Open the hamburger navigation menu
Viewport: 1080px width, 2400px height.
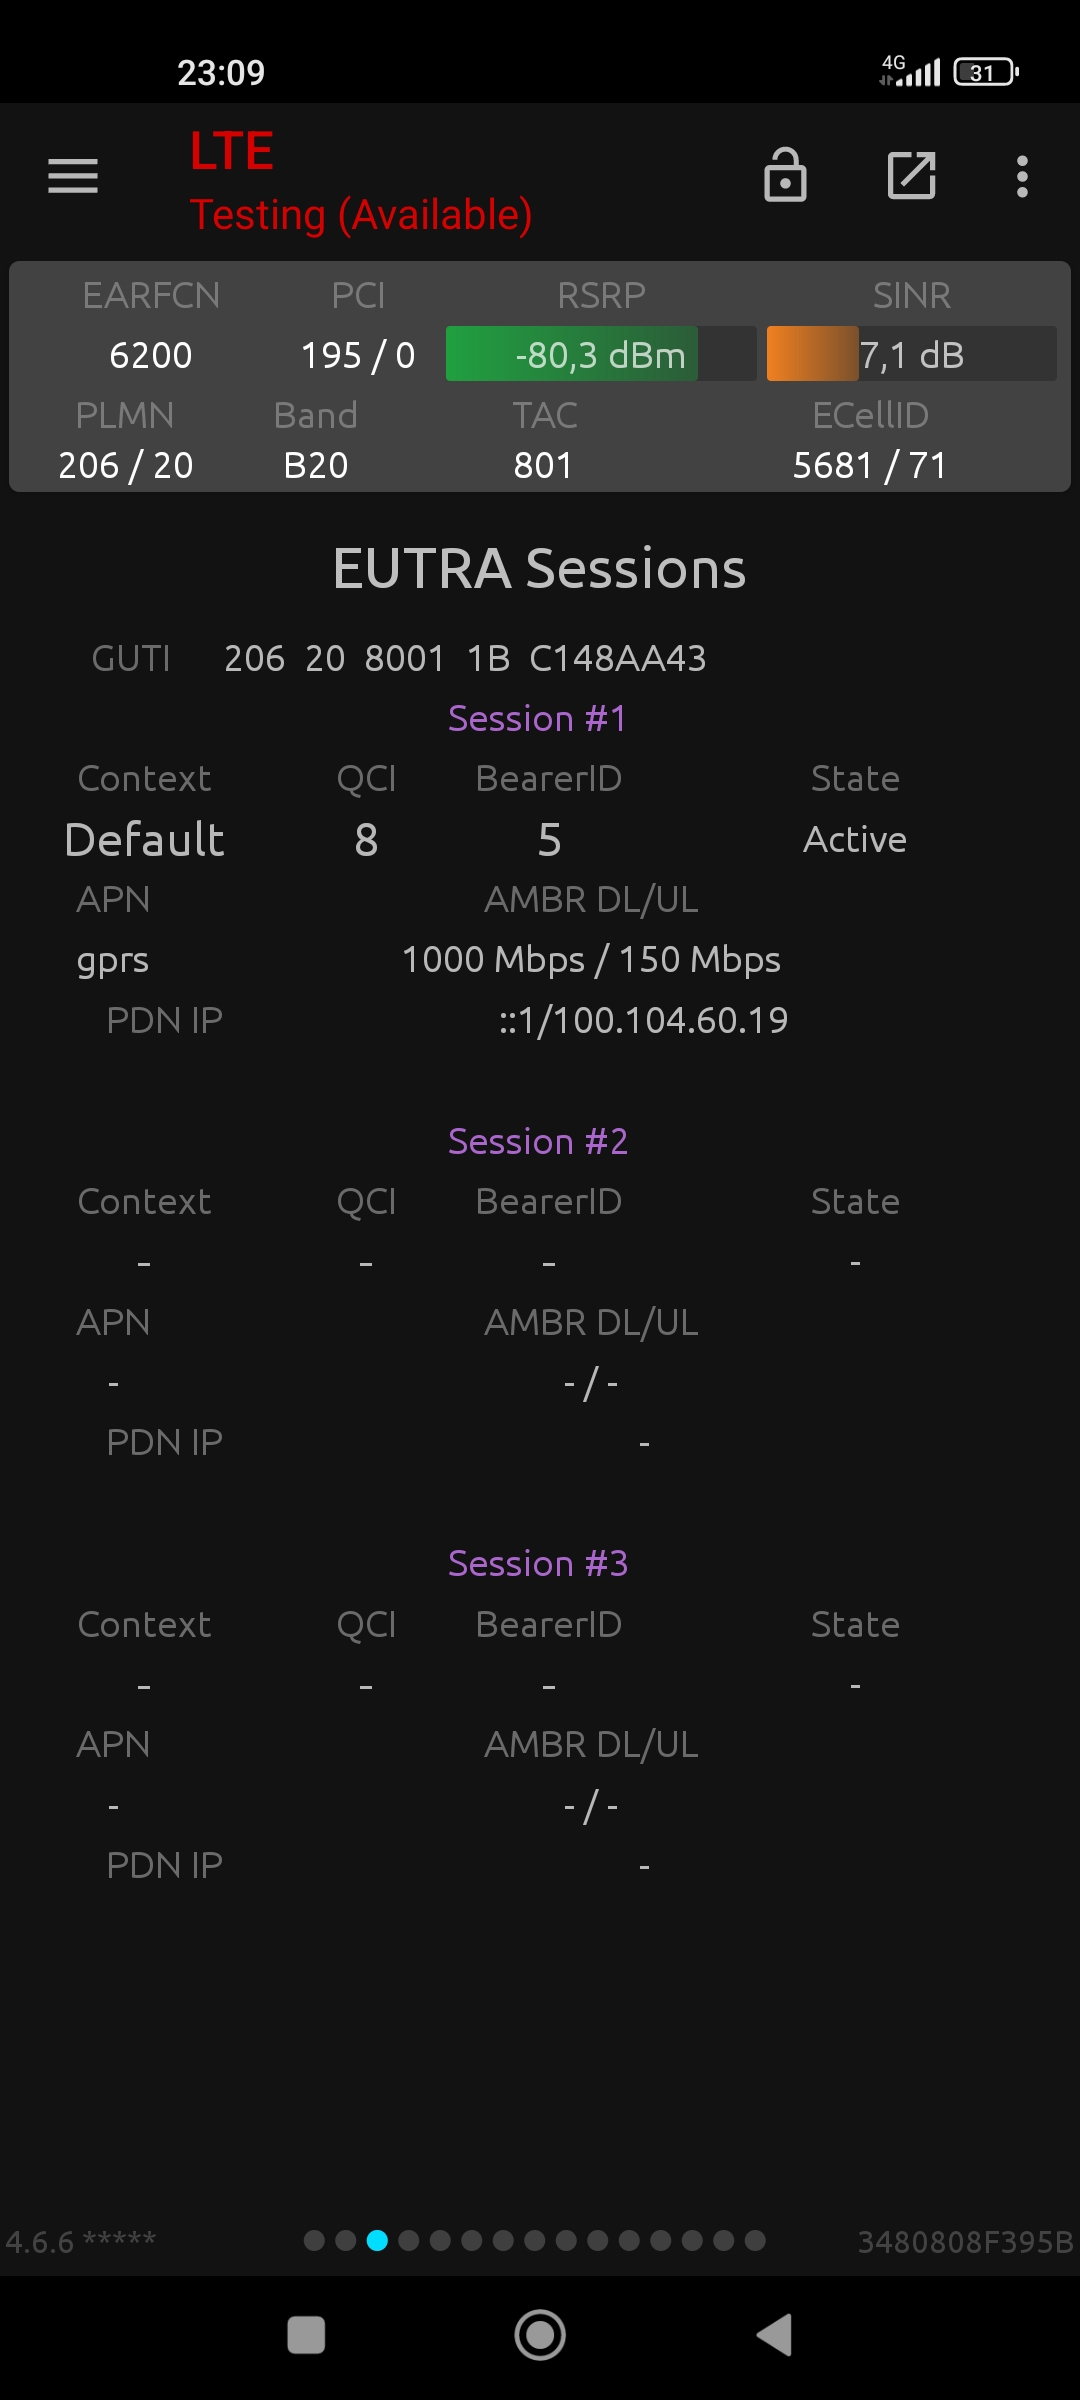[x=73, y=176]
